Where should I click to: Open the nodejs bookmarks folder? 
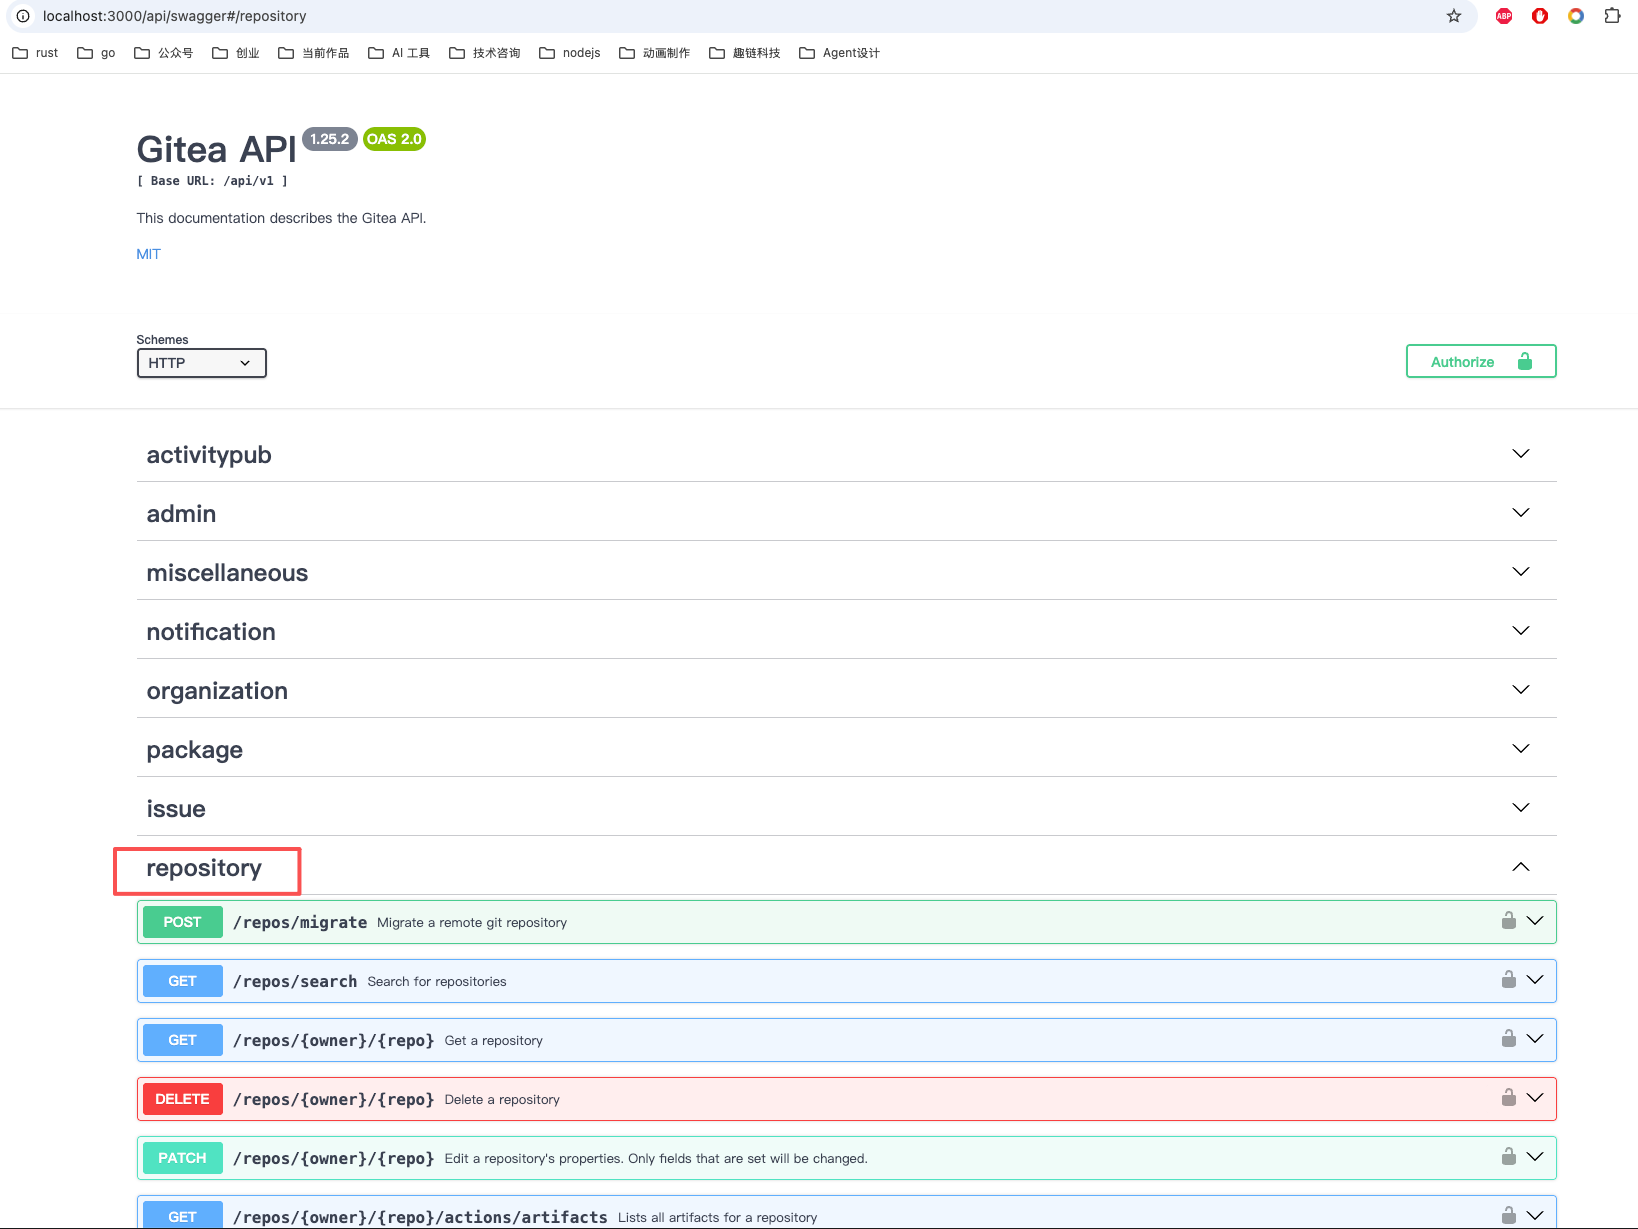coord(570,53)
